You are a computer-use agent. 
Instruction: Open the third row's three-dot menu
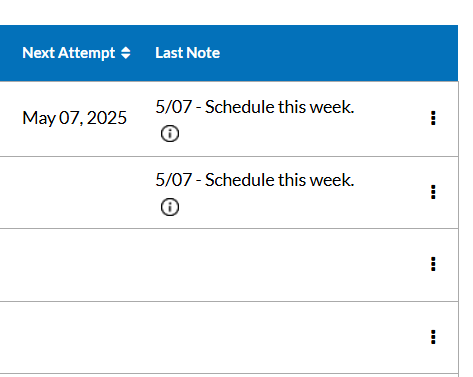click(x=433, y=264)
